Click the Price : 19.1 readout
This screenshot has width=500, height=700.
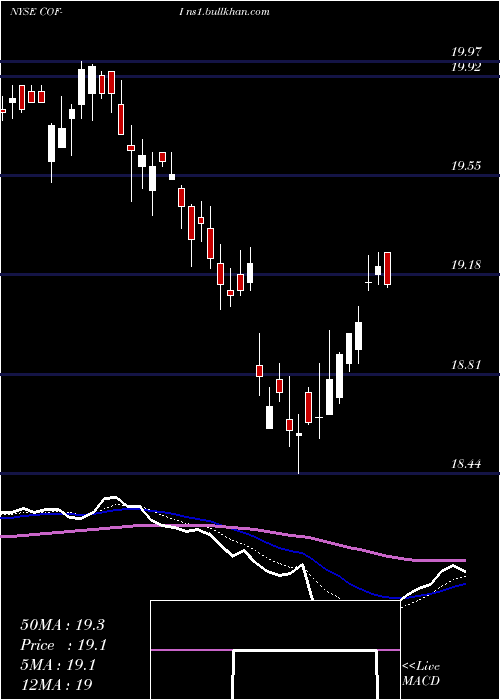63,645
